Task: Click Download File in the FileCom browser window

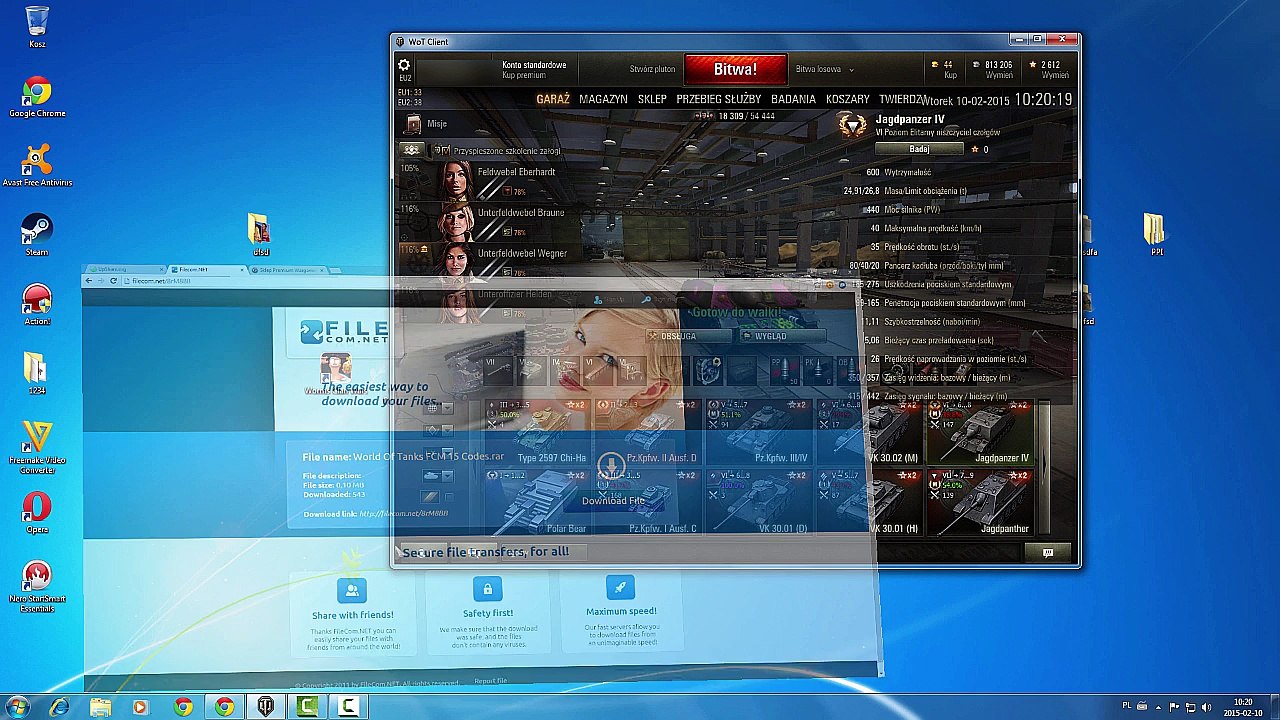Action: [x=613, y=501]
